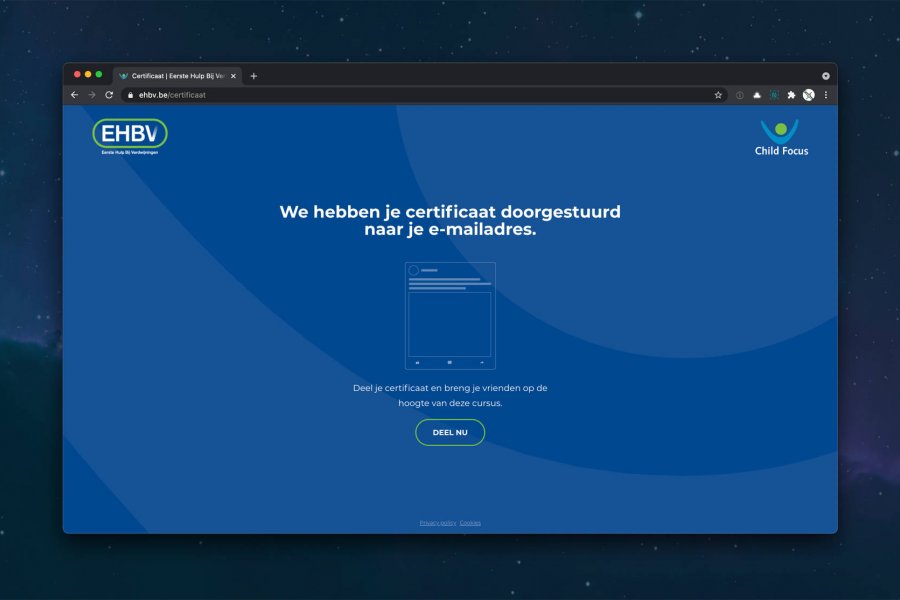Reload the ehbv.be page
Viewport: 900px width, 600px height.
point(109,95)
